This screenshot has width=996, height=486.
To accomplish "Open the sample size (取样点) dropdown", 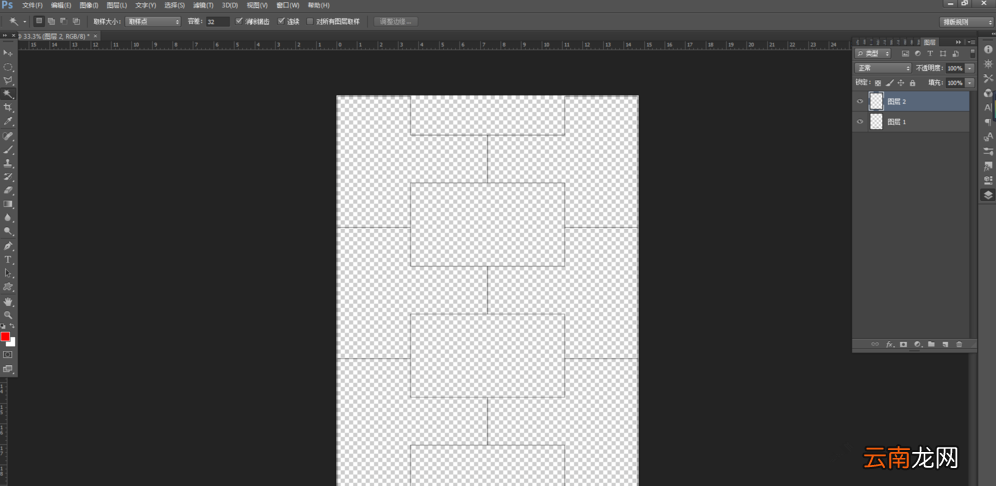I will (153, 21).
